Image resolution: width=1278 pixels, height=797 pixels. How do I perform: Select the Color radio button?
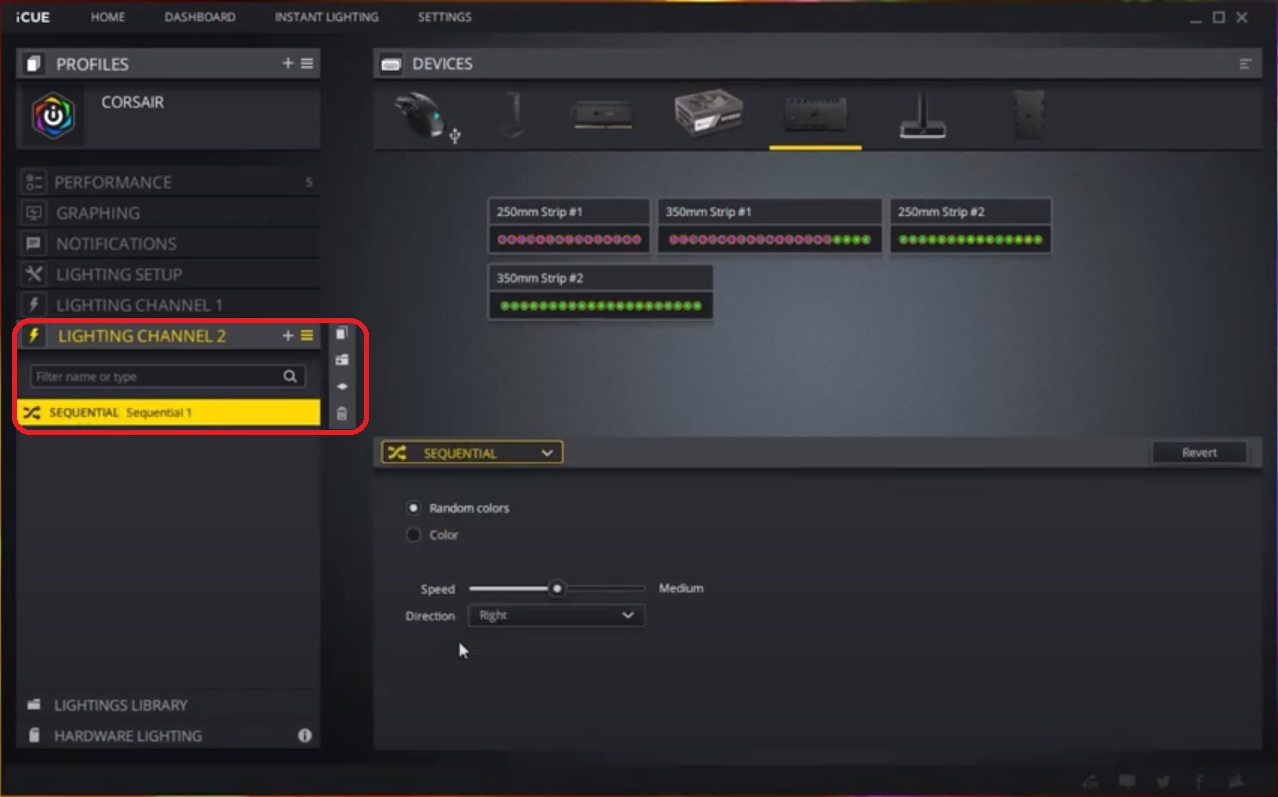[414, 535]
